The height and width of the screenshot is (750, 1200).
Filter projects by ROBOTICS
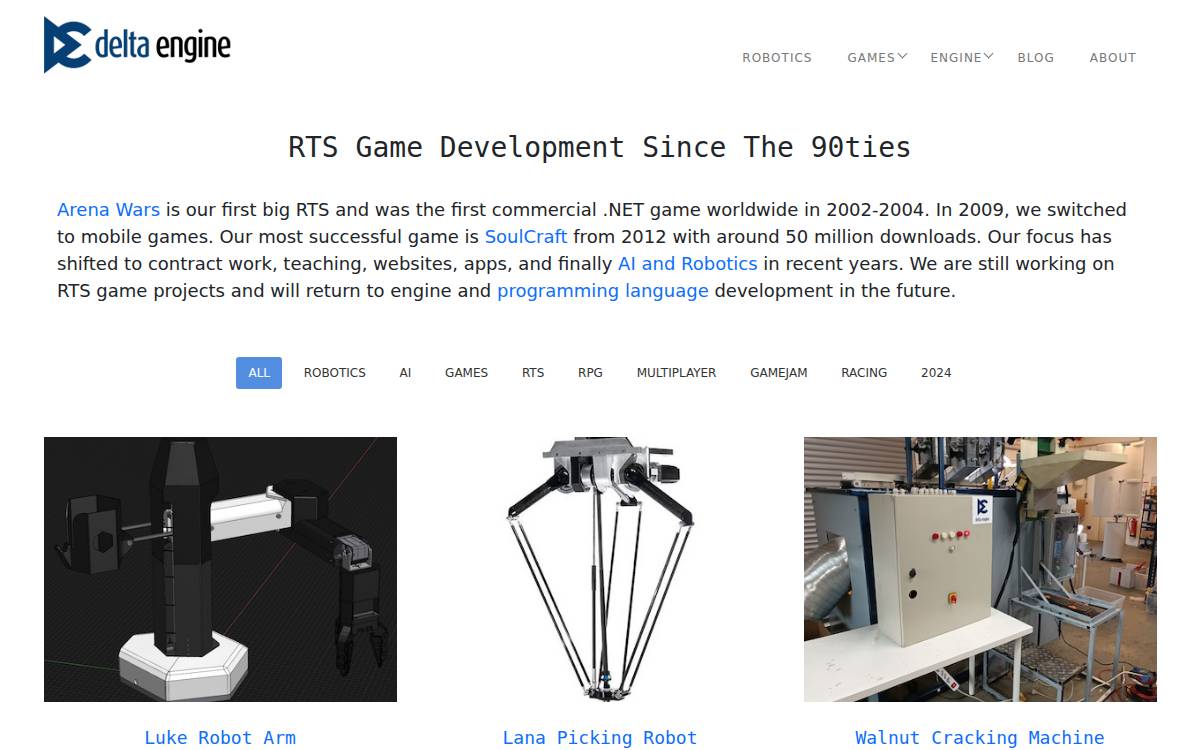[335, 373]
